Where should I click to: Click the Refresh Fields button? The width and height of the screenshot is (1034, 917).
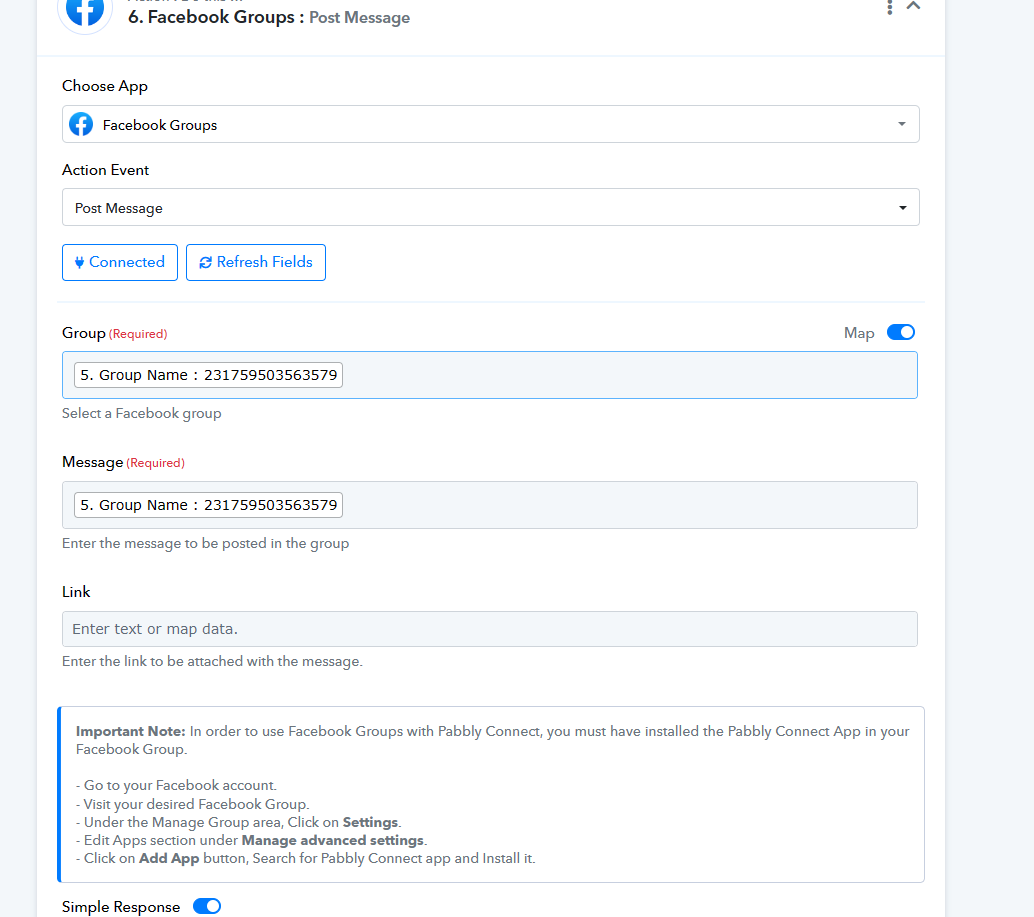coord(256,262)
